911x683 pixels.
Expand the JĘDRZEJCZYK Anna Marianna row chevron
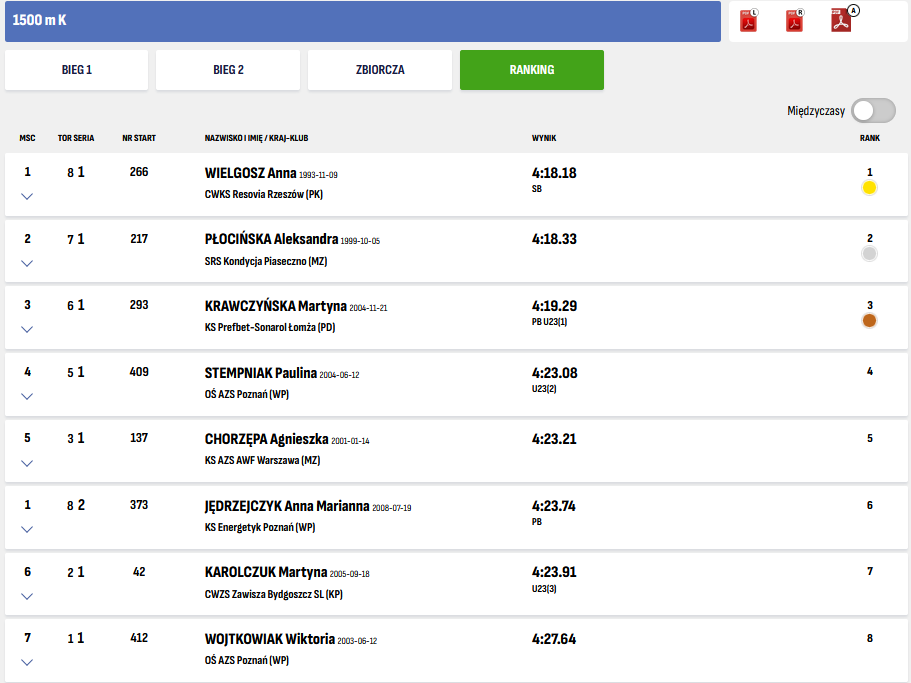pyautogui.click(x=27, y=529)
